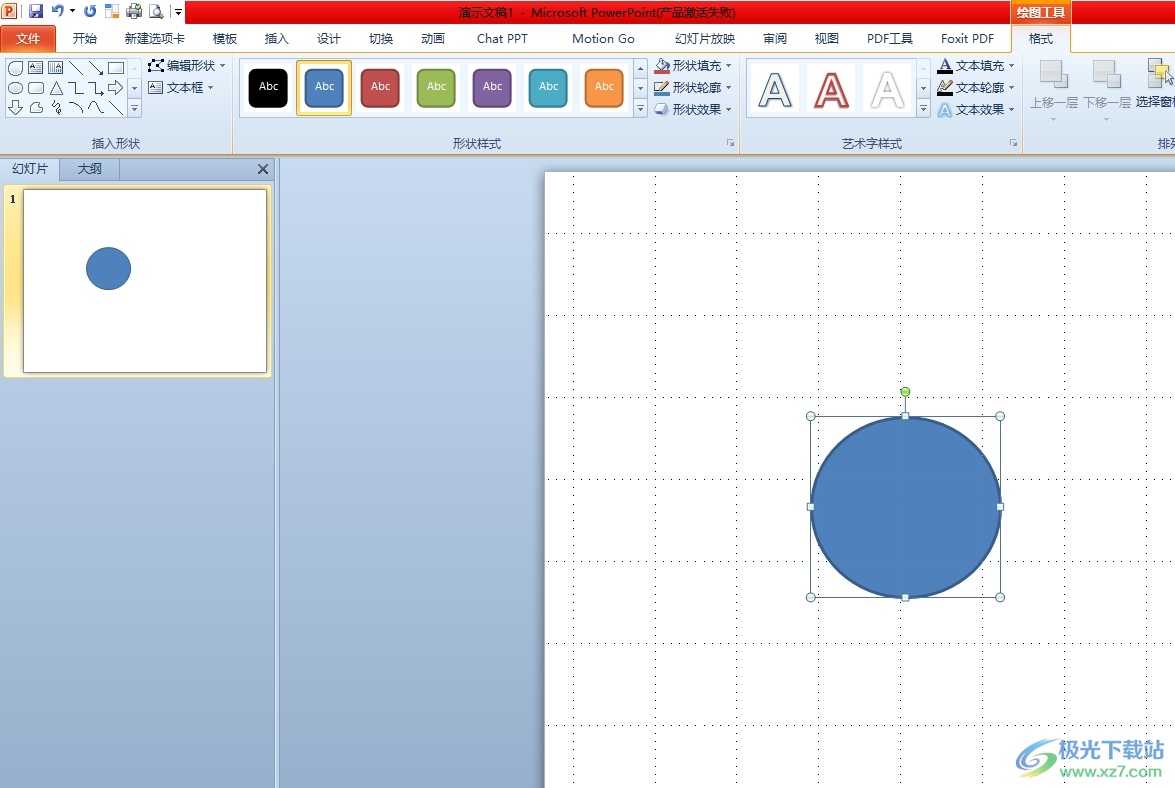Apply the green Abc shape style

pos(436,87)
